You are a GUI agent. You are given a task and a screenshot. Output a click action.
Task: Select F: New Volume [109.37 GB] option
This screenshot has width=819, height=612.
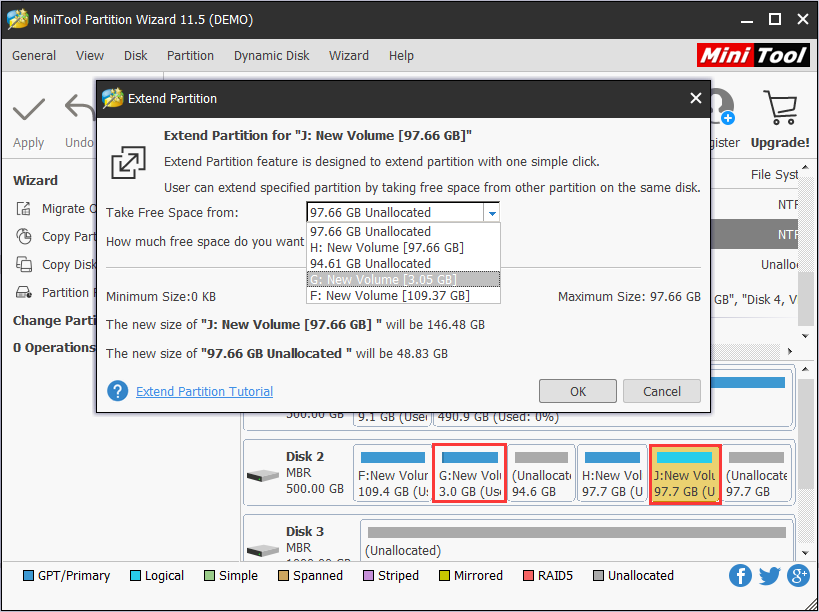tap(403, 296)
